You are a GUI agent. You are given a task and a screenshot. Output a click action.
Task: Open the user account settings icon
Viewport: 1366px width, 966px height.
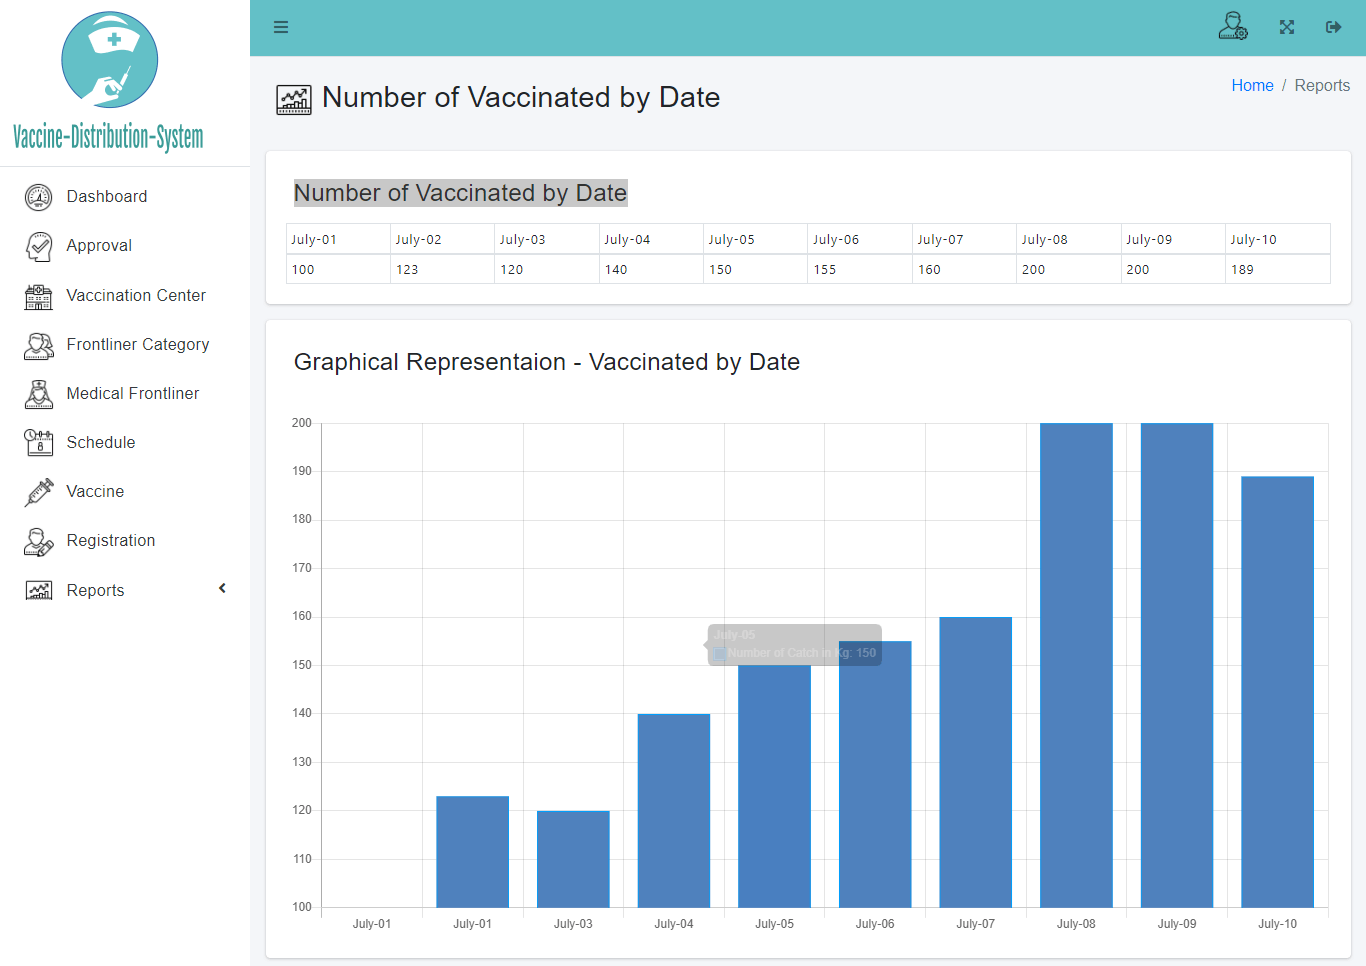1233,26
